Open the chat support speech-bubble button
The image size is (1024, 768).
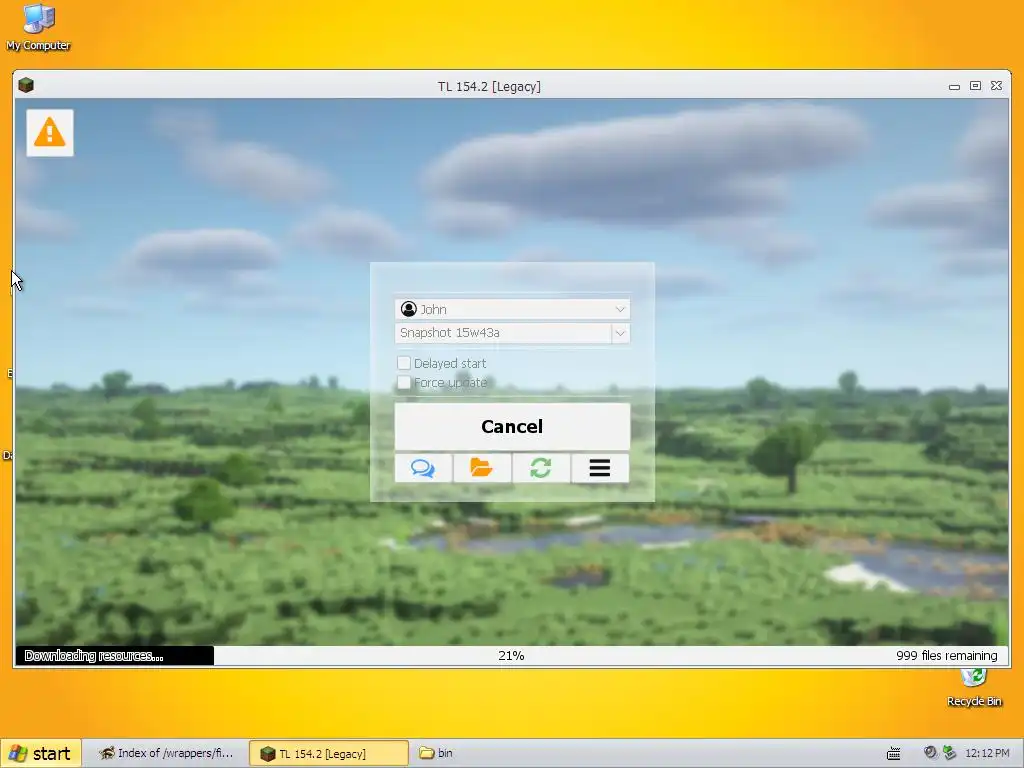pos(423,468)
